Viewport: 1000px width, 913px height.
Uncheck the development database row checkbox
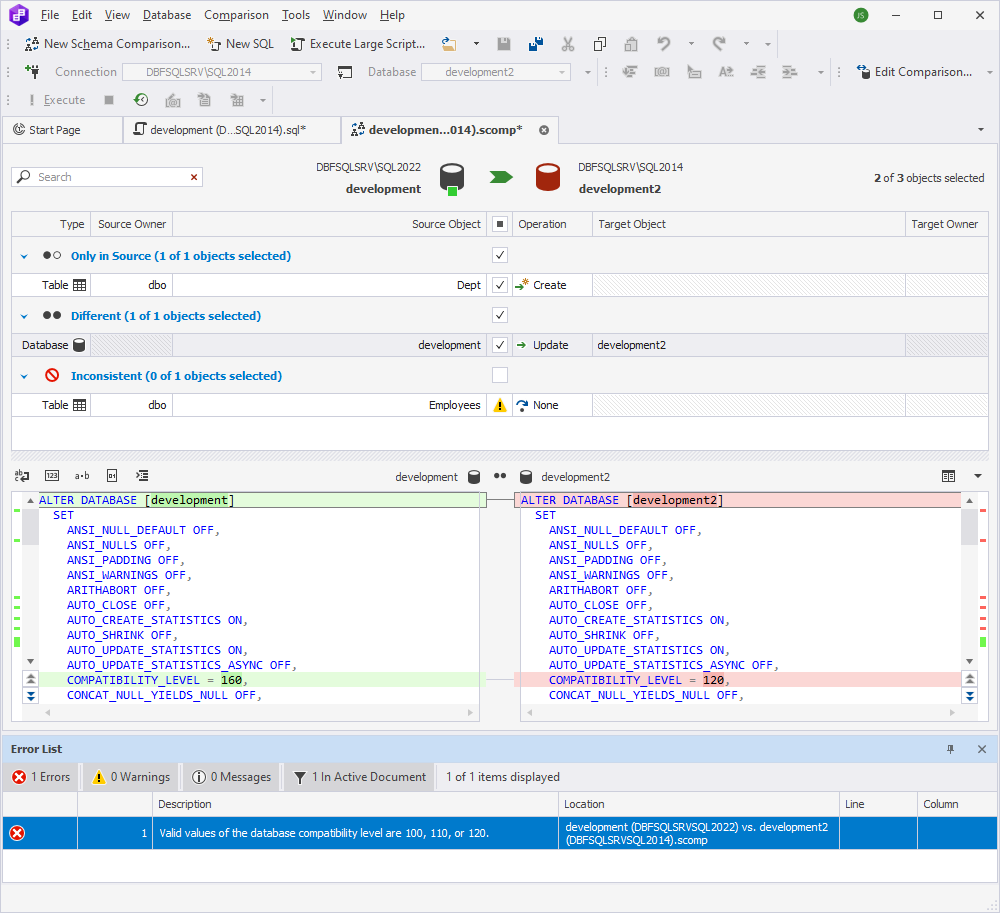click(x=500, y=345)
